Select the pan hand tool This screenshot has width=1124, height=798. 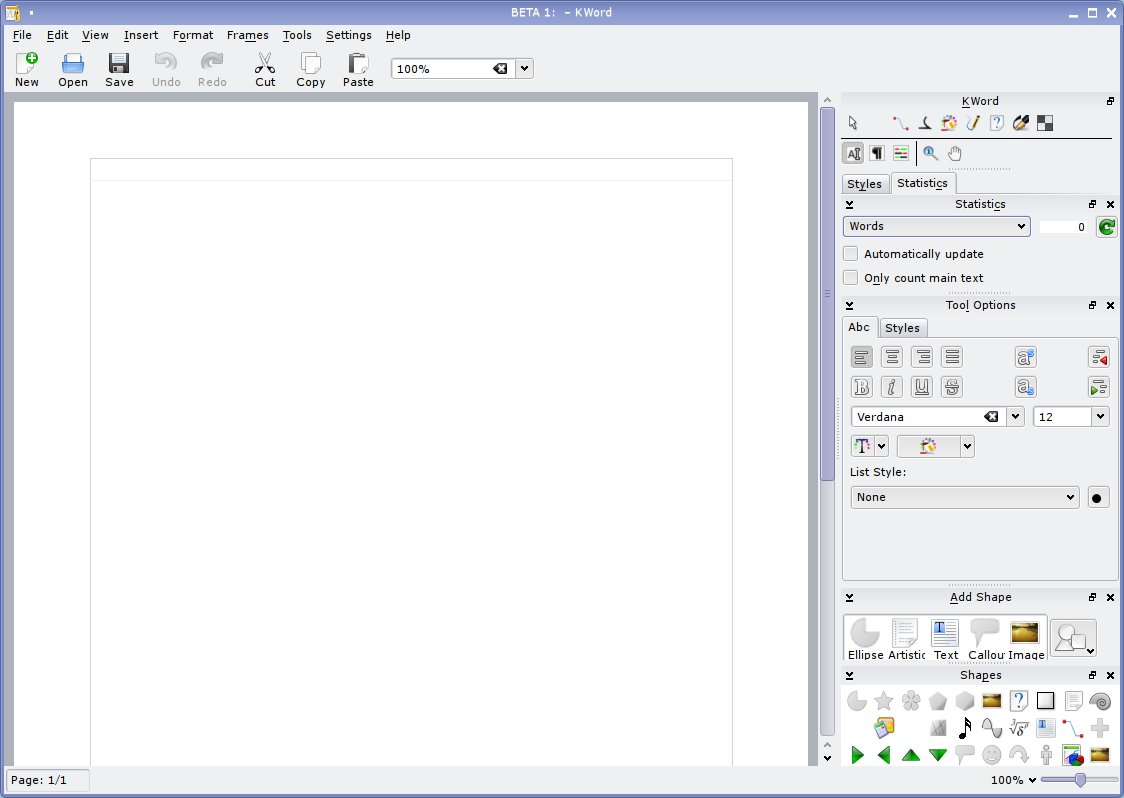point(954,153)
